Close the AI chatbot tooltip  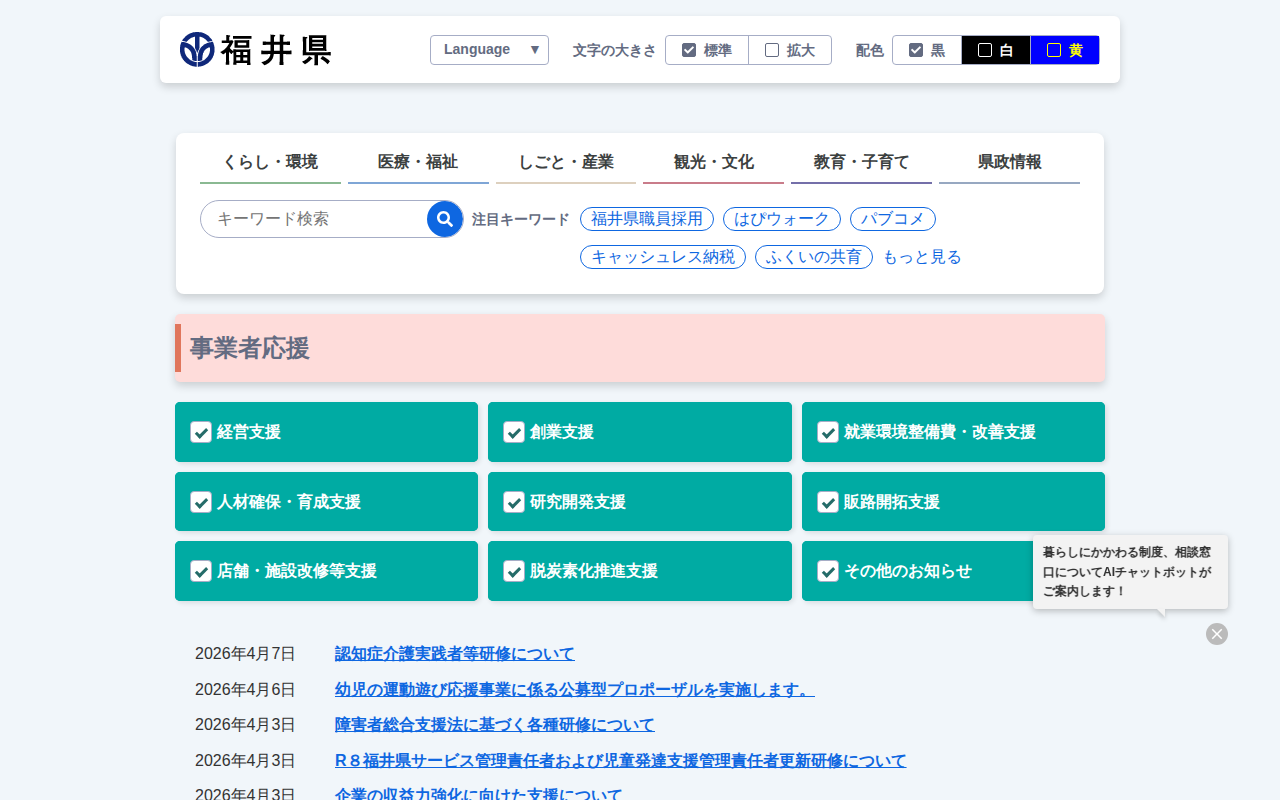(1216, 634)
